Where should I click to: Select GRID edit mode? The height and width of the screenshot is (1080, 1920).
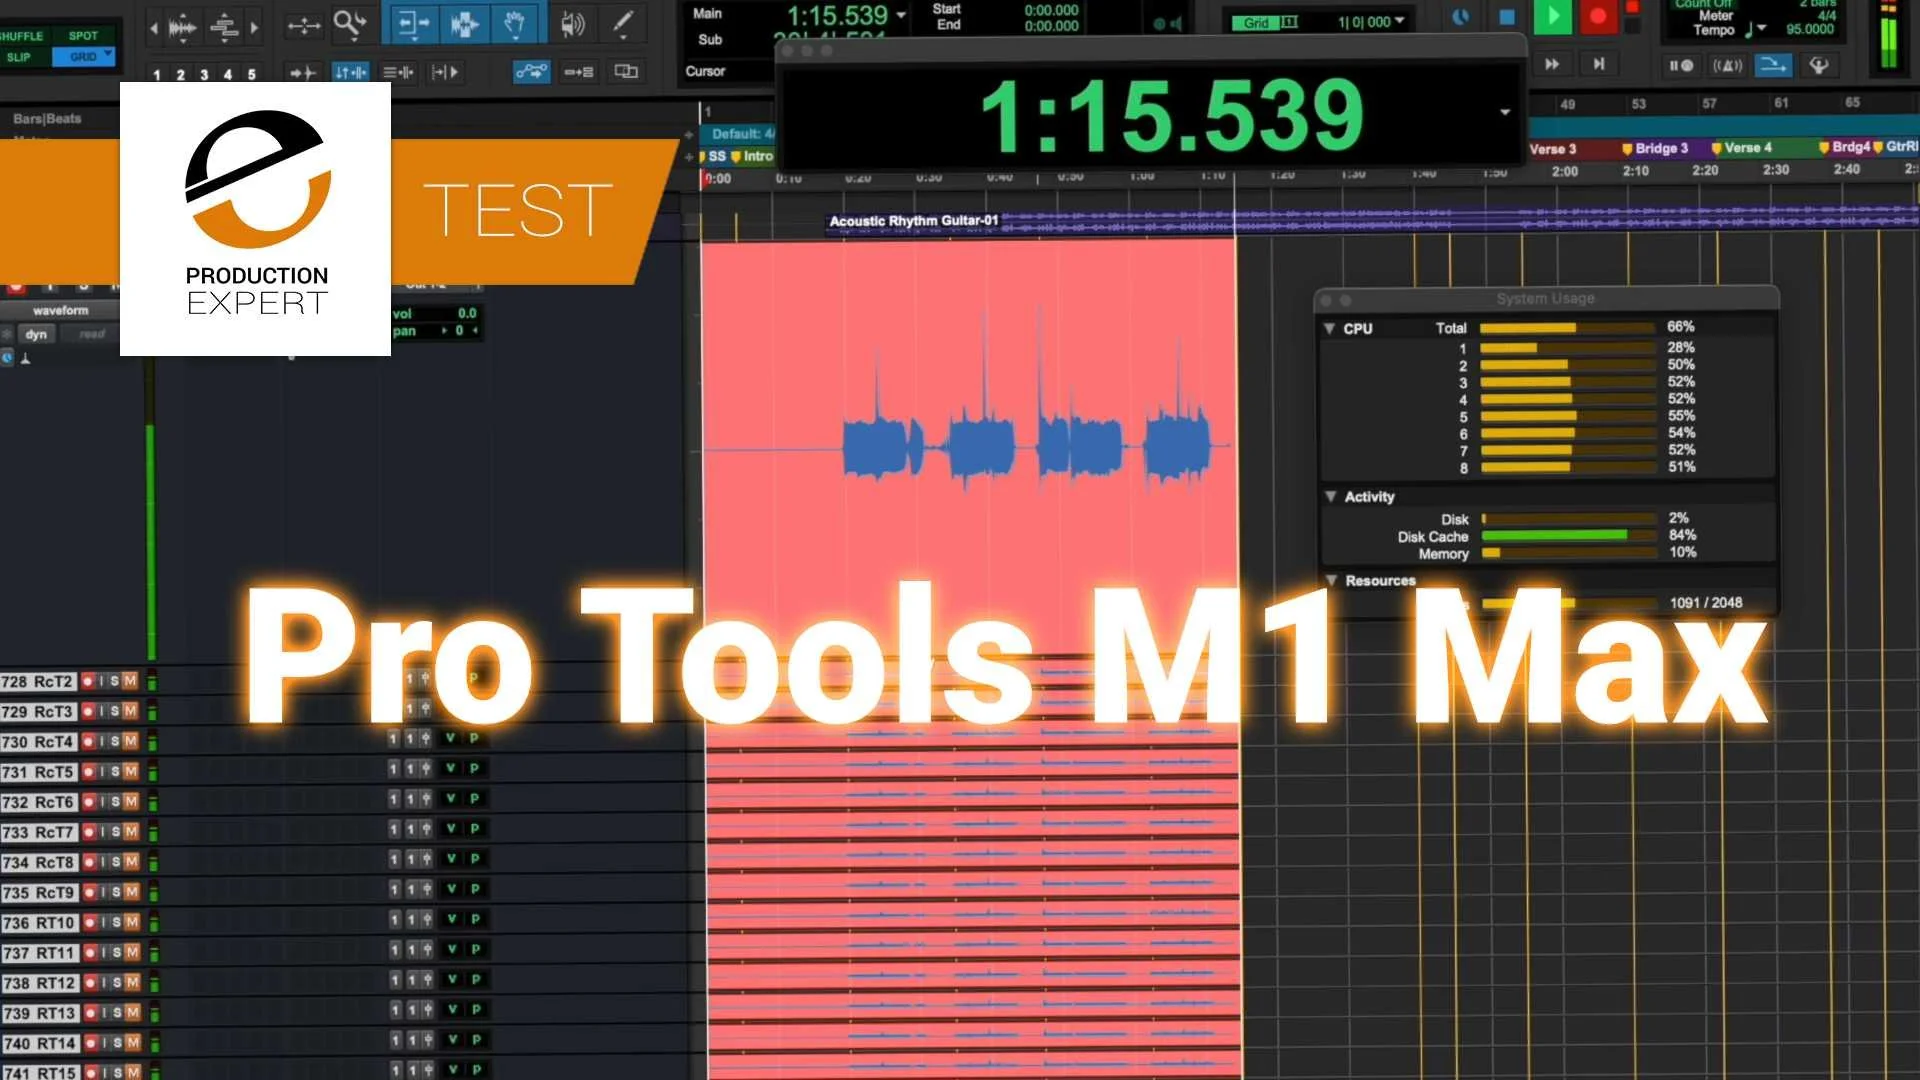[x=83, y=57]
